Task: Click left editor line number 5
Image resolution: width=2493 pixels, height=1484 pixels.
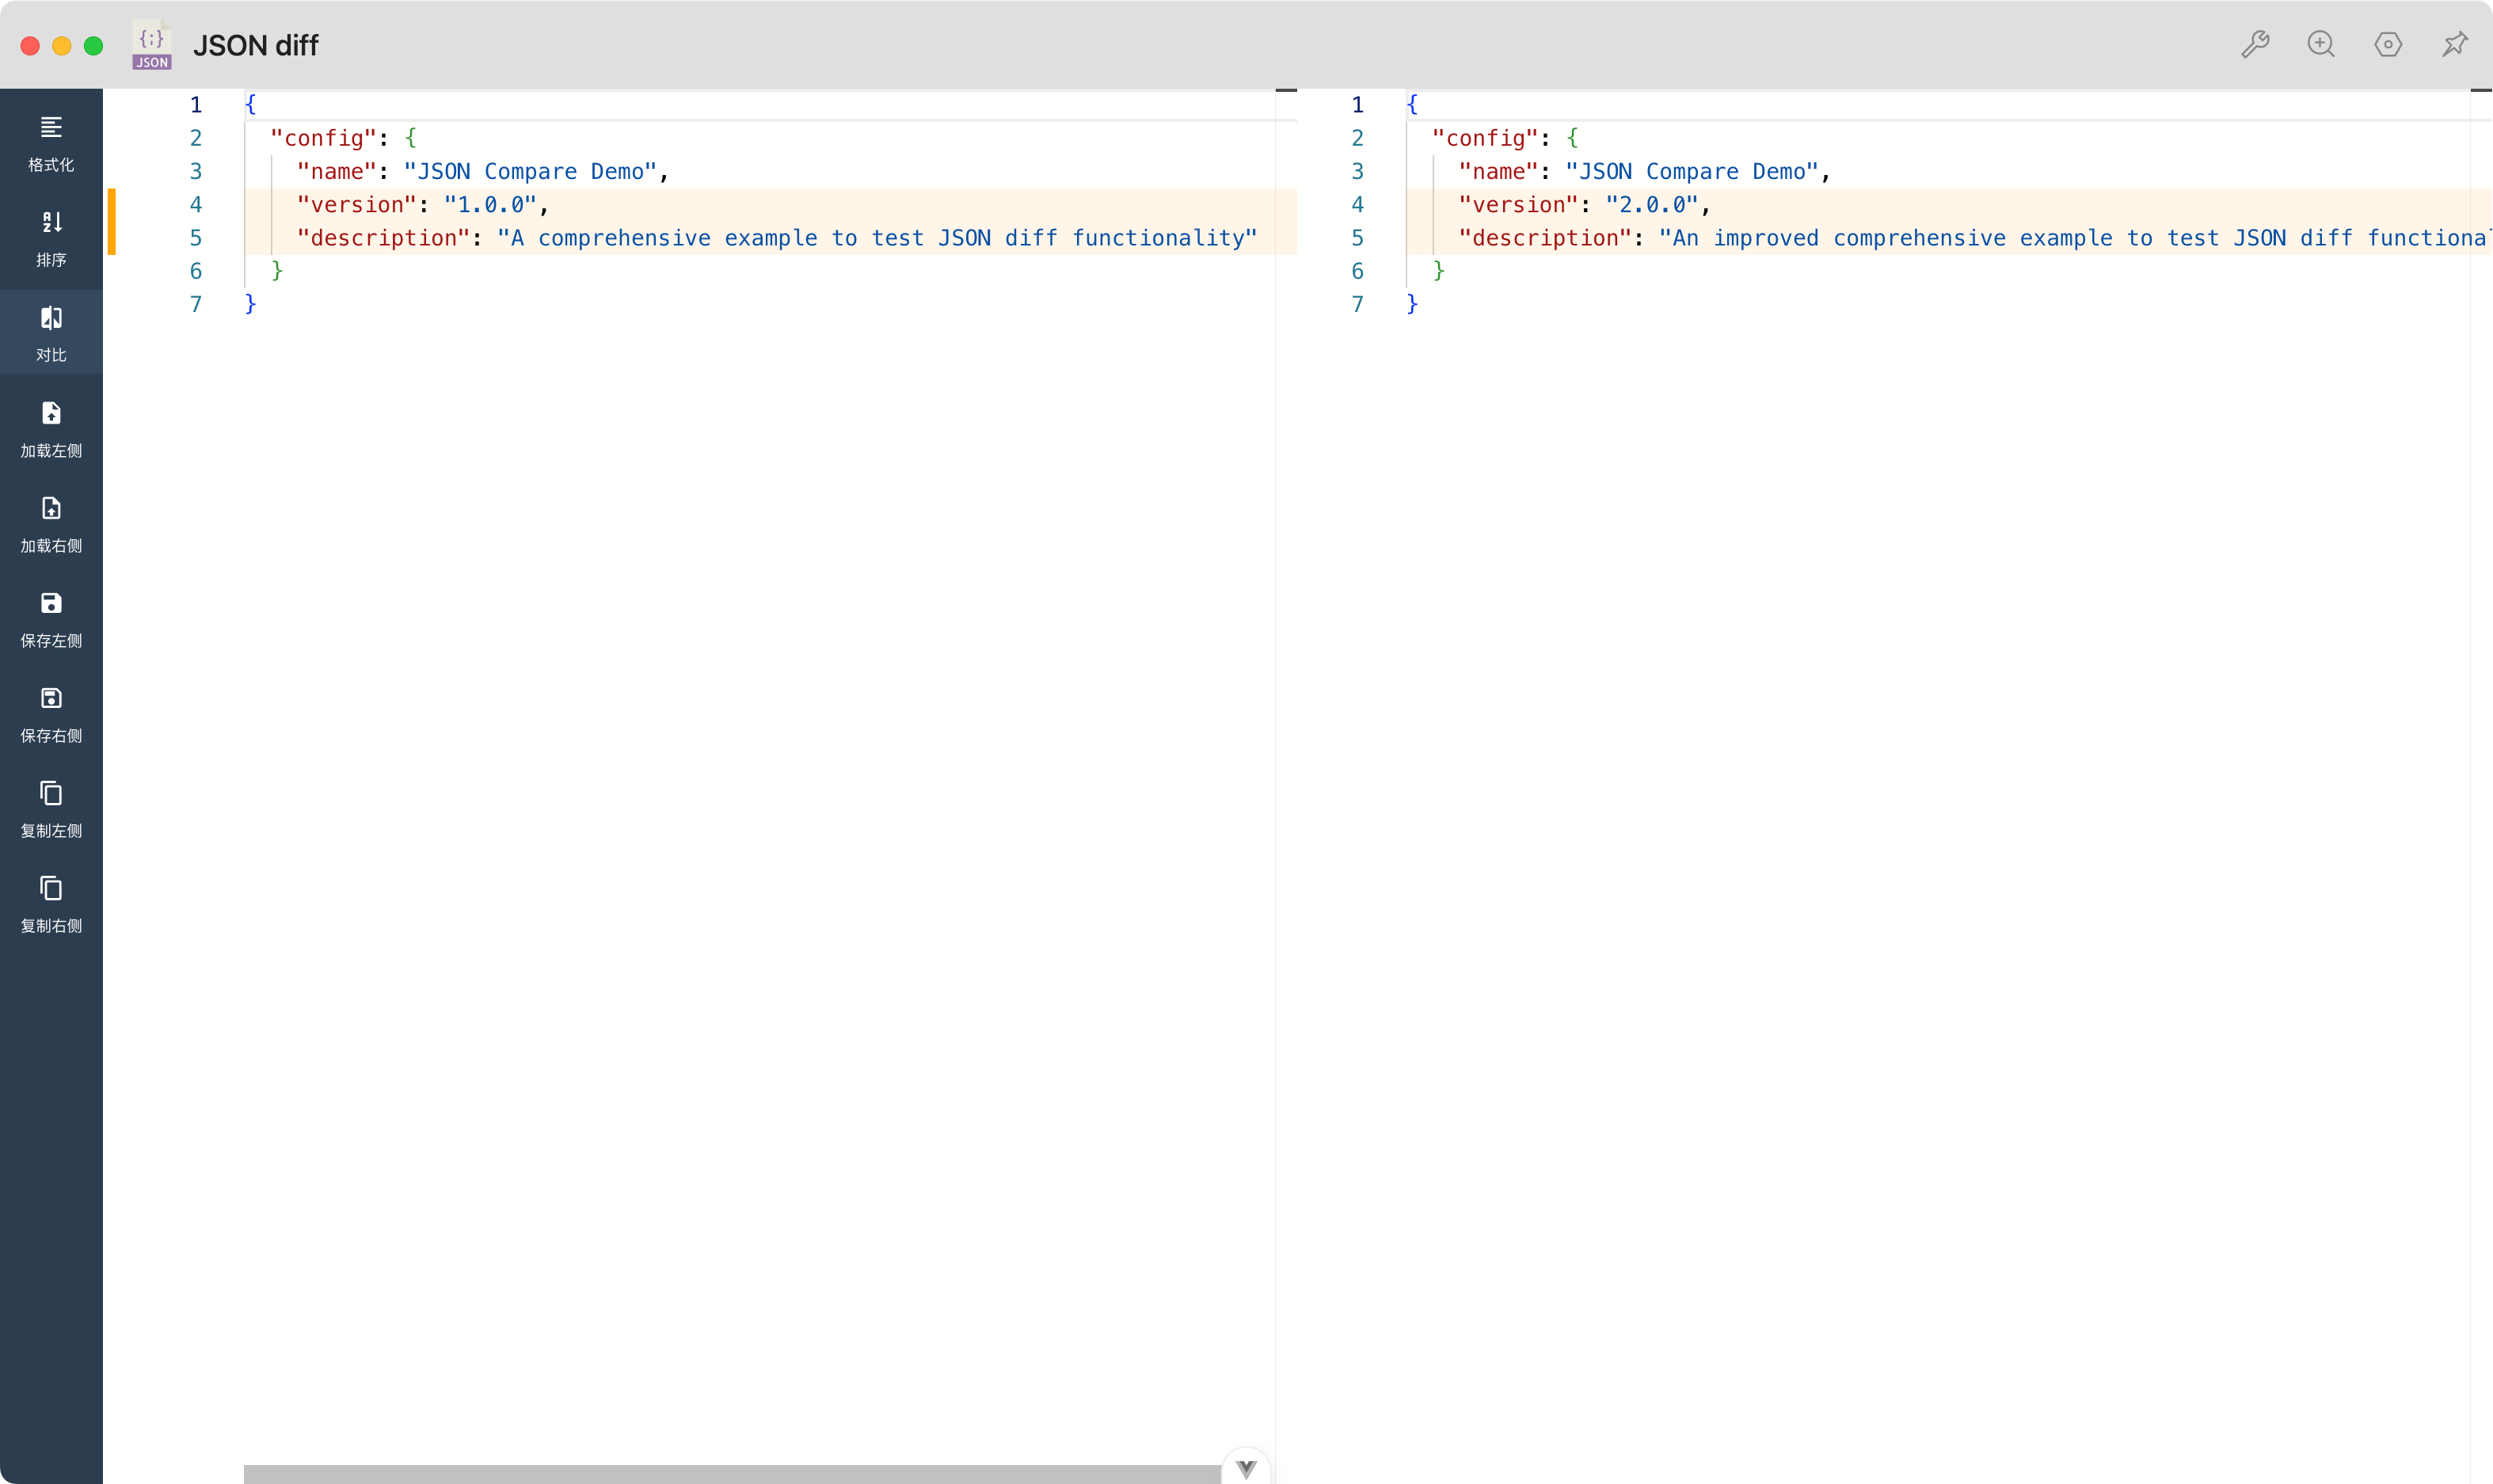Action: click(196, 238)
